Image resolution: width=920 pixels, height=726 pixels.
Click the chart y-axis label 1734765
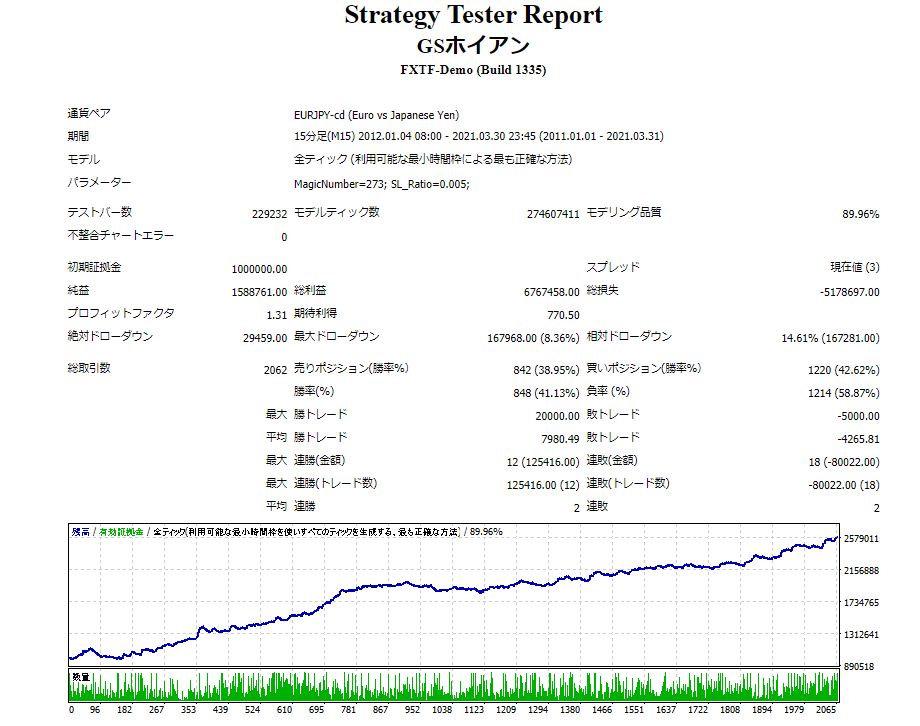861,603
